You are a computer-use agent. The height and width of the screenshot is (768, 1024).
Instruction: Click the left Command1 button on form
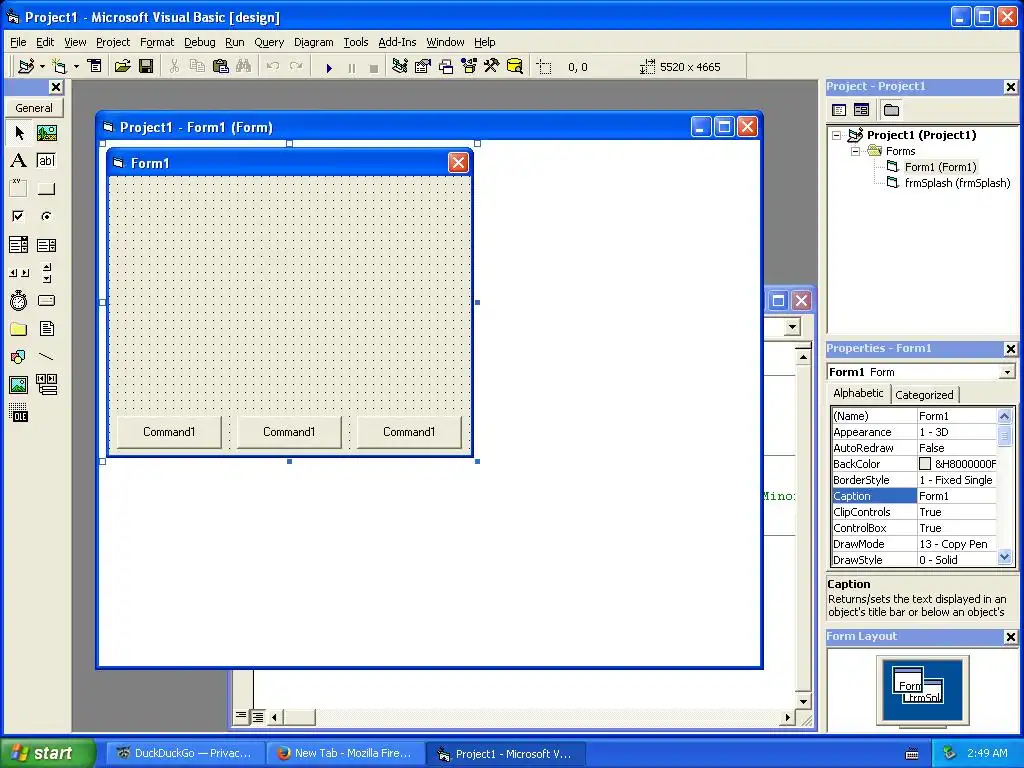click(169, 432)
